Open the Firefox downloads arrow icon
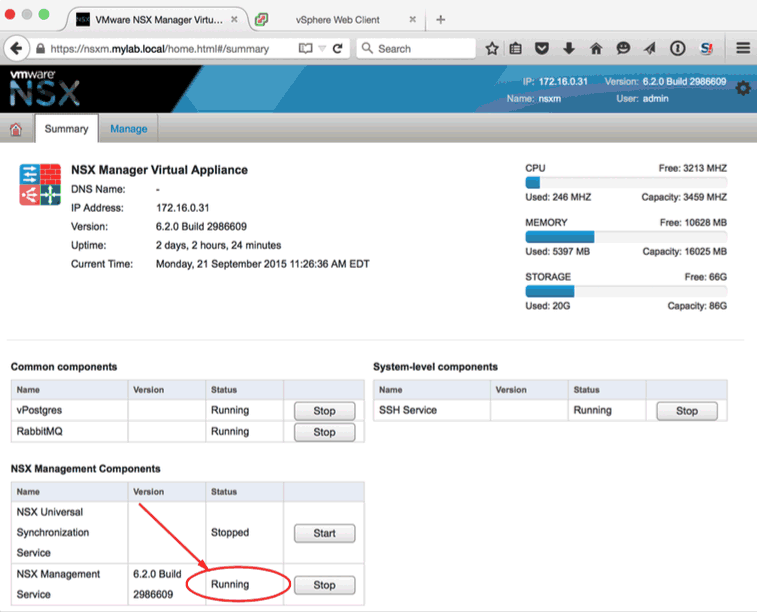 [x=569, y=48]
